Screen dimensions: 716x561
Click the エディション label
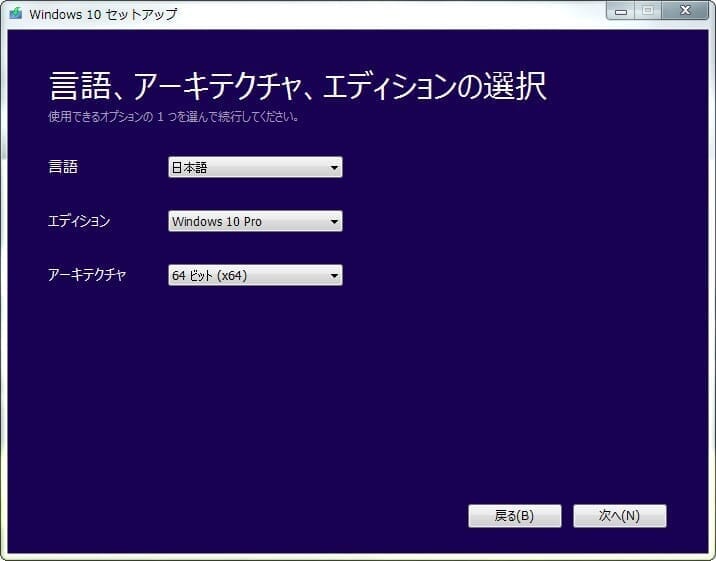79,221
